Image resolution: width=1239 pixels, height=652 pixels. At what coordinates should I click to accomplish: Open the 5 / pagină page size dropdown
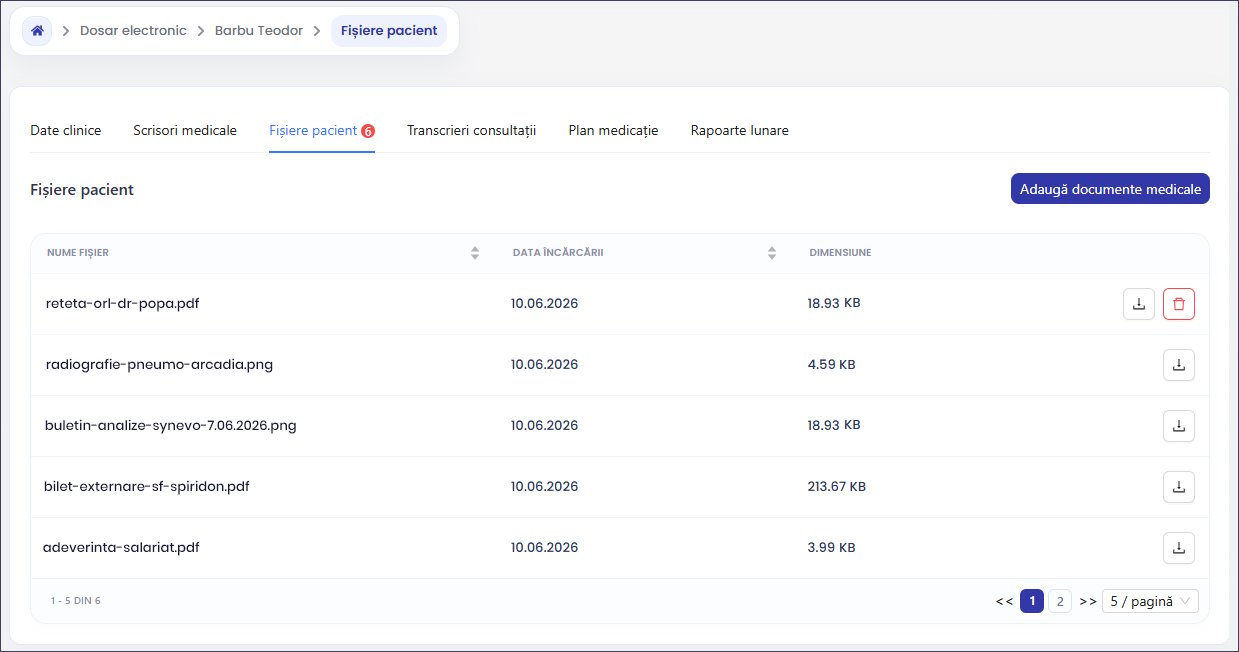click(1150, 601)
